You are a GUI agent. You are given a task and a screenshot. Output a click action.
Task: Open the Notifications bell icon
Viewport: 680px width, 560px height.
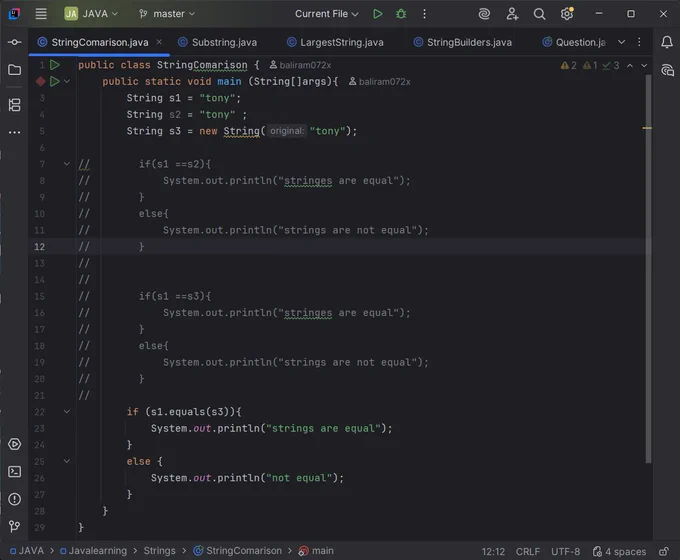tap(667, 42)
